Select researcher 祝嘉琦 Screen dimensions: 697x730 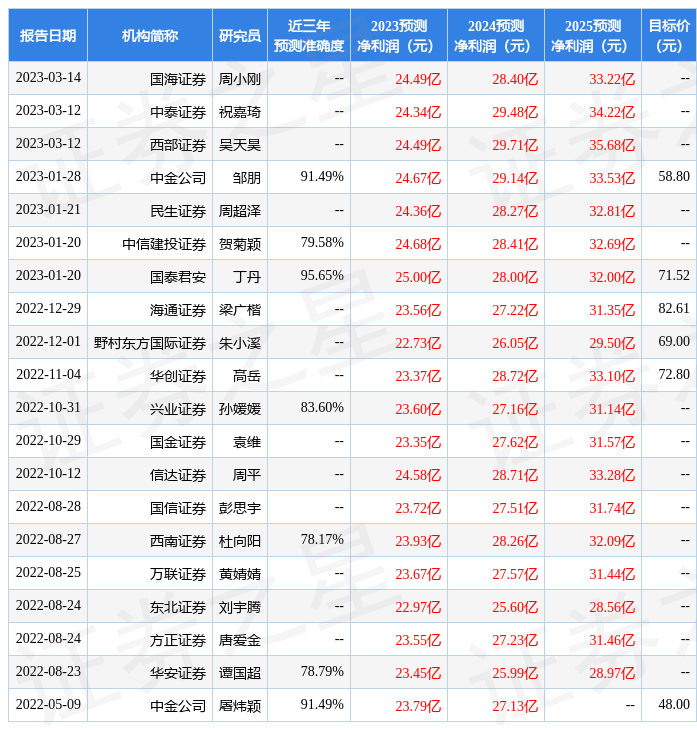(240, 112)
